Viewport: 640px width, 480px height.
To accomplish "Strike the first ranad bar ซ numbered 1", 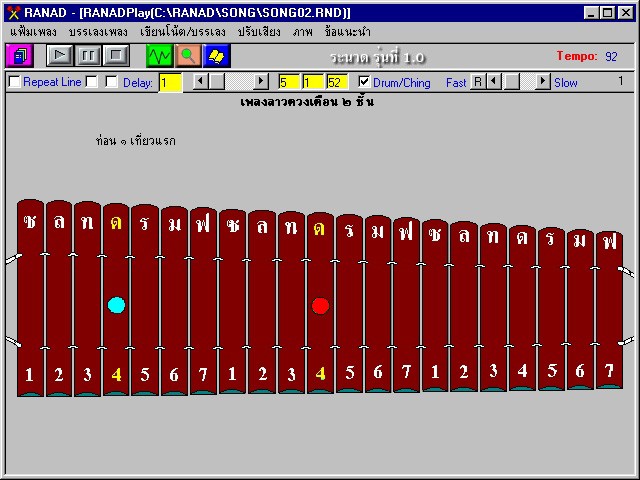I will pyautogui.click(x=30, y=298).
